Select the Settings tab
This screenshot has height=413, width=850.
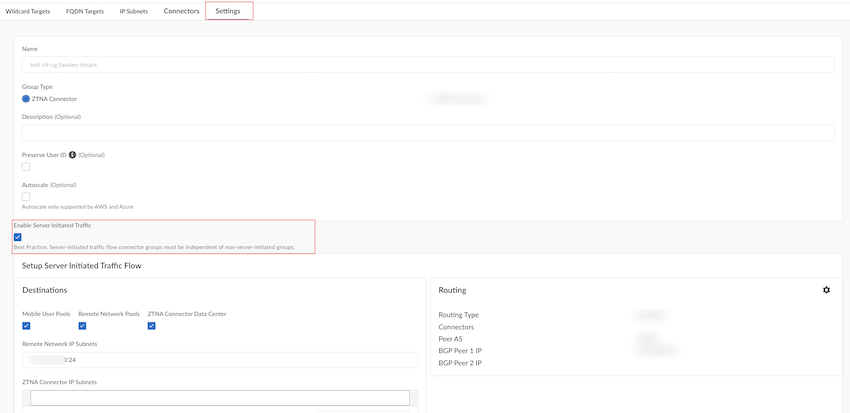click(x=228, y=11)
